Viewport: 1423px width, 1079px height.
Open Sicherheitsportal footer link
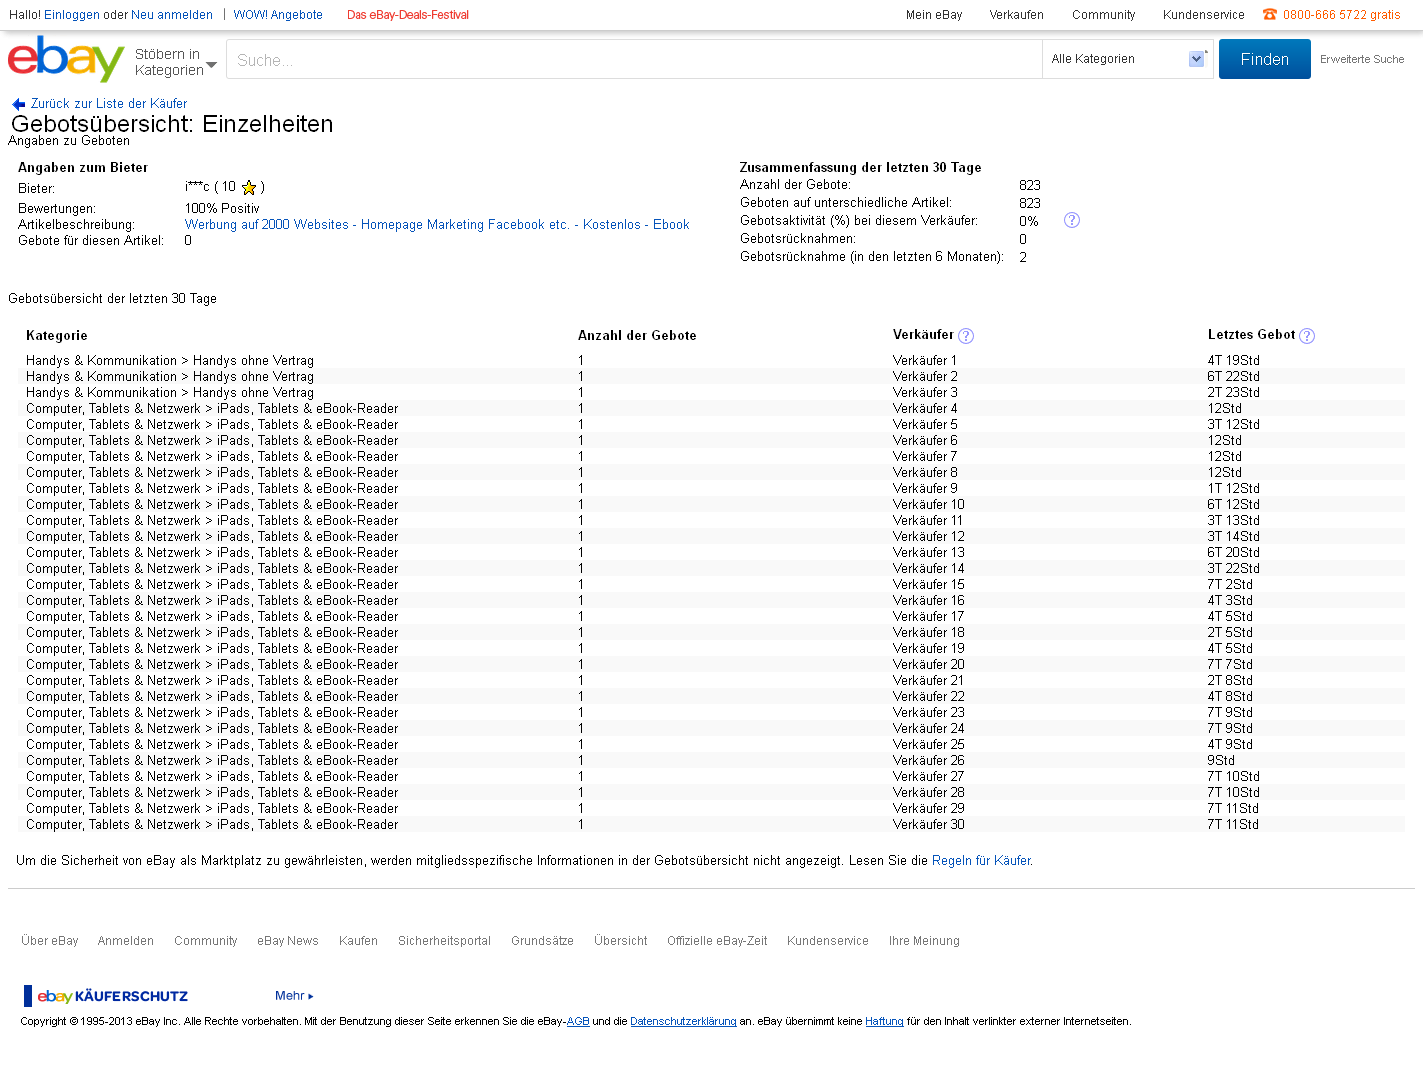(x=445, y=941)
